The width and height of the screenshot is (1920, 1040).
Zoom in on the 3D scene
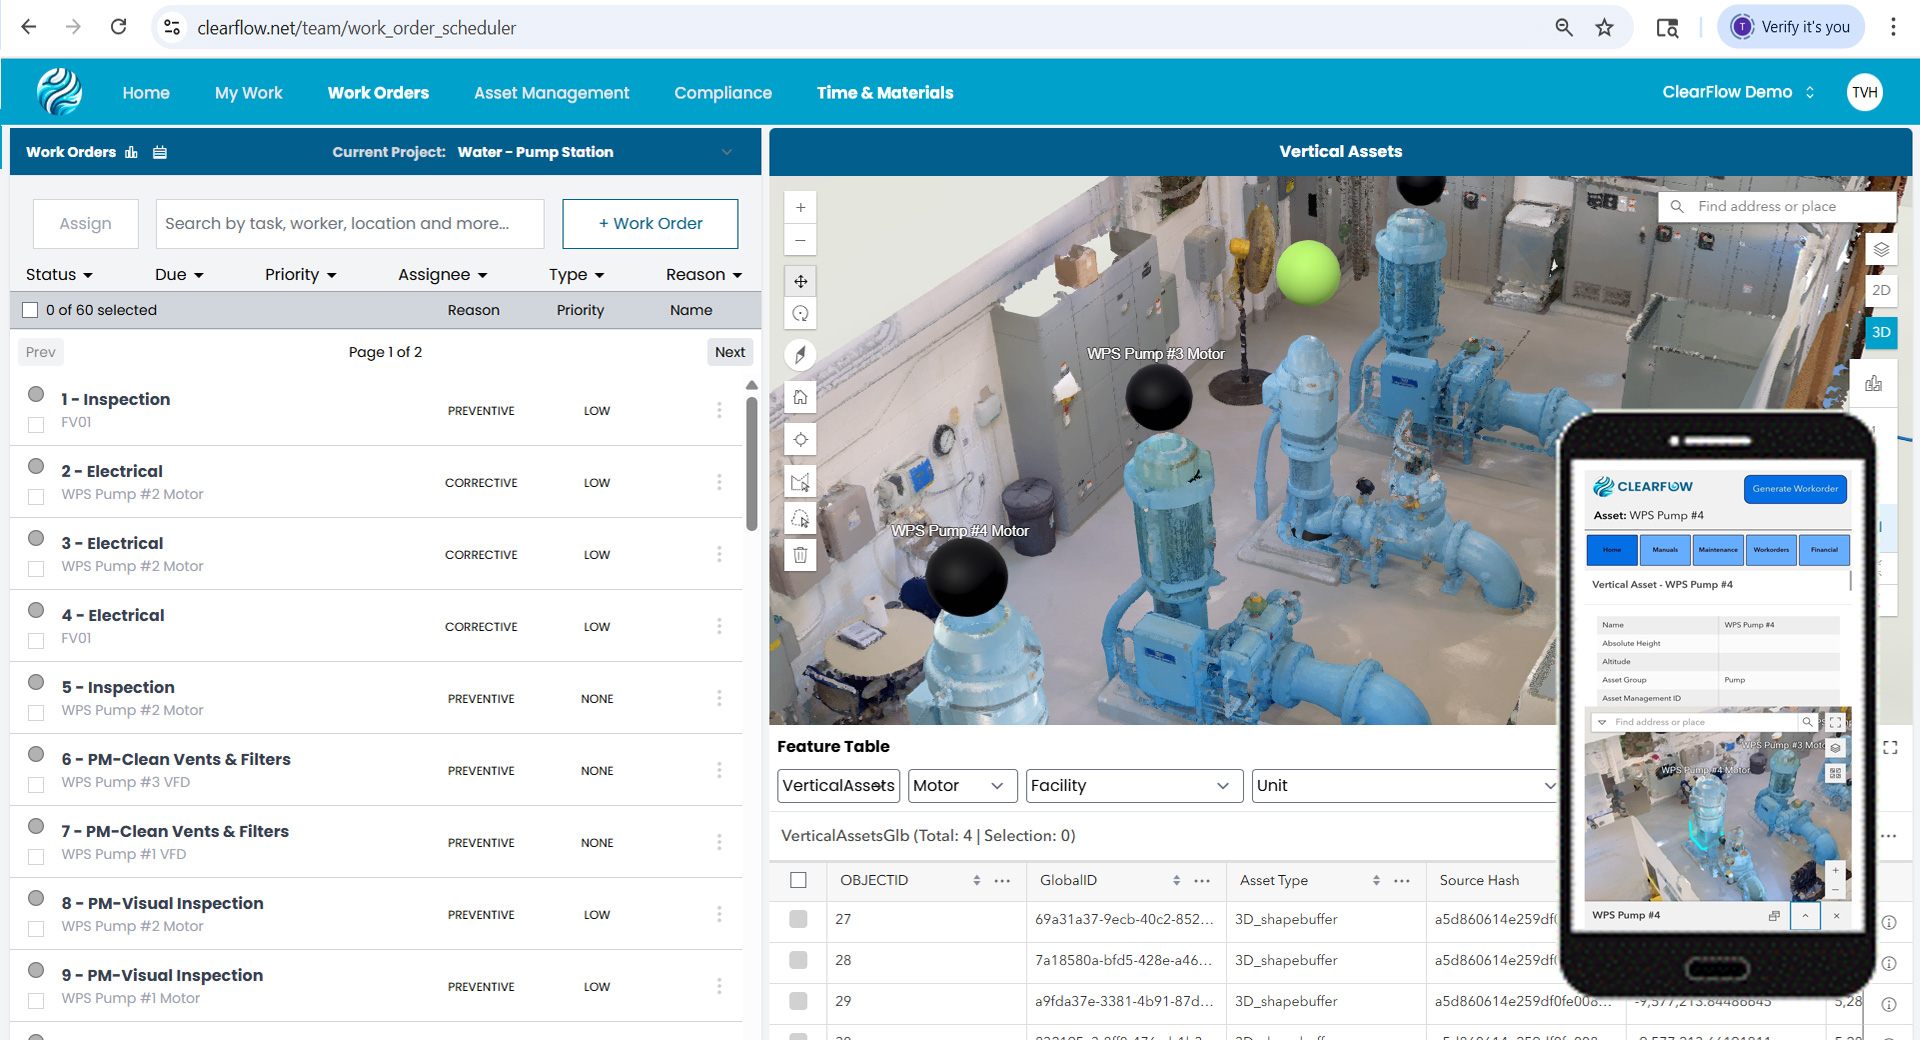click(800, 208)
